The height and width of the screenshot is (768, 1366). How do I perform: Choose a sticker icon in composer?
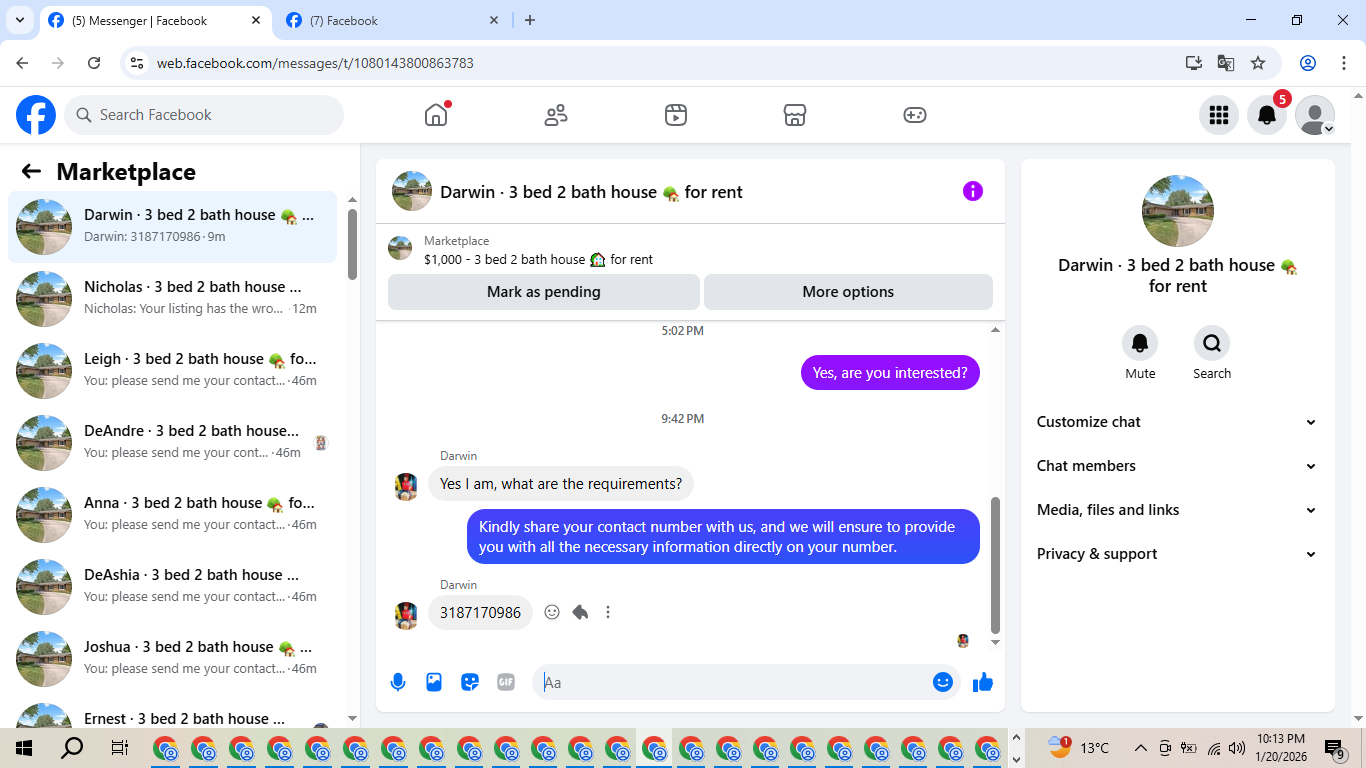click(470, 682)
